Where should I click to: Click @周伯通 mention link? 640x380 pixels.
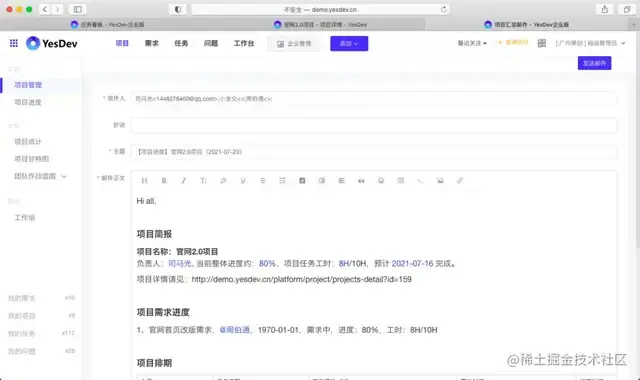tap(234, 330)
